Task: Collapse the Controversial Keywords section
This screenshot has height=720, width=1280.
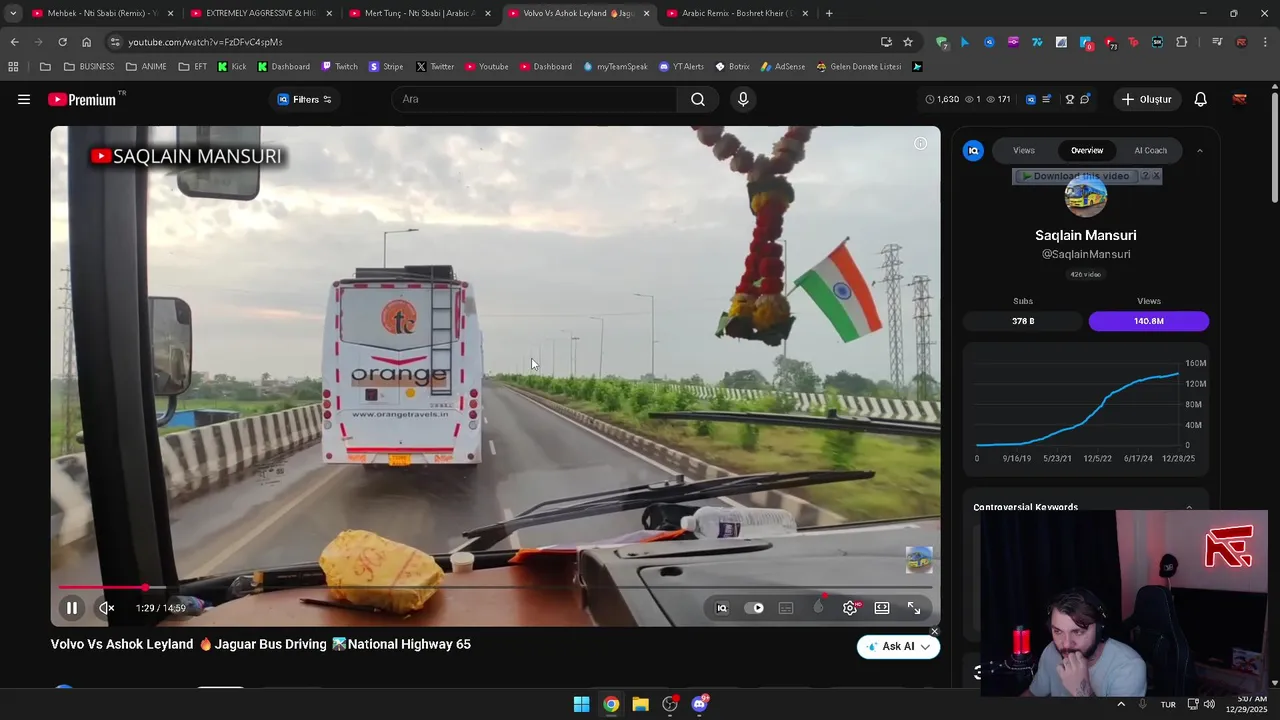Action: 1189,507
